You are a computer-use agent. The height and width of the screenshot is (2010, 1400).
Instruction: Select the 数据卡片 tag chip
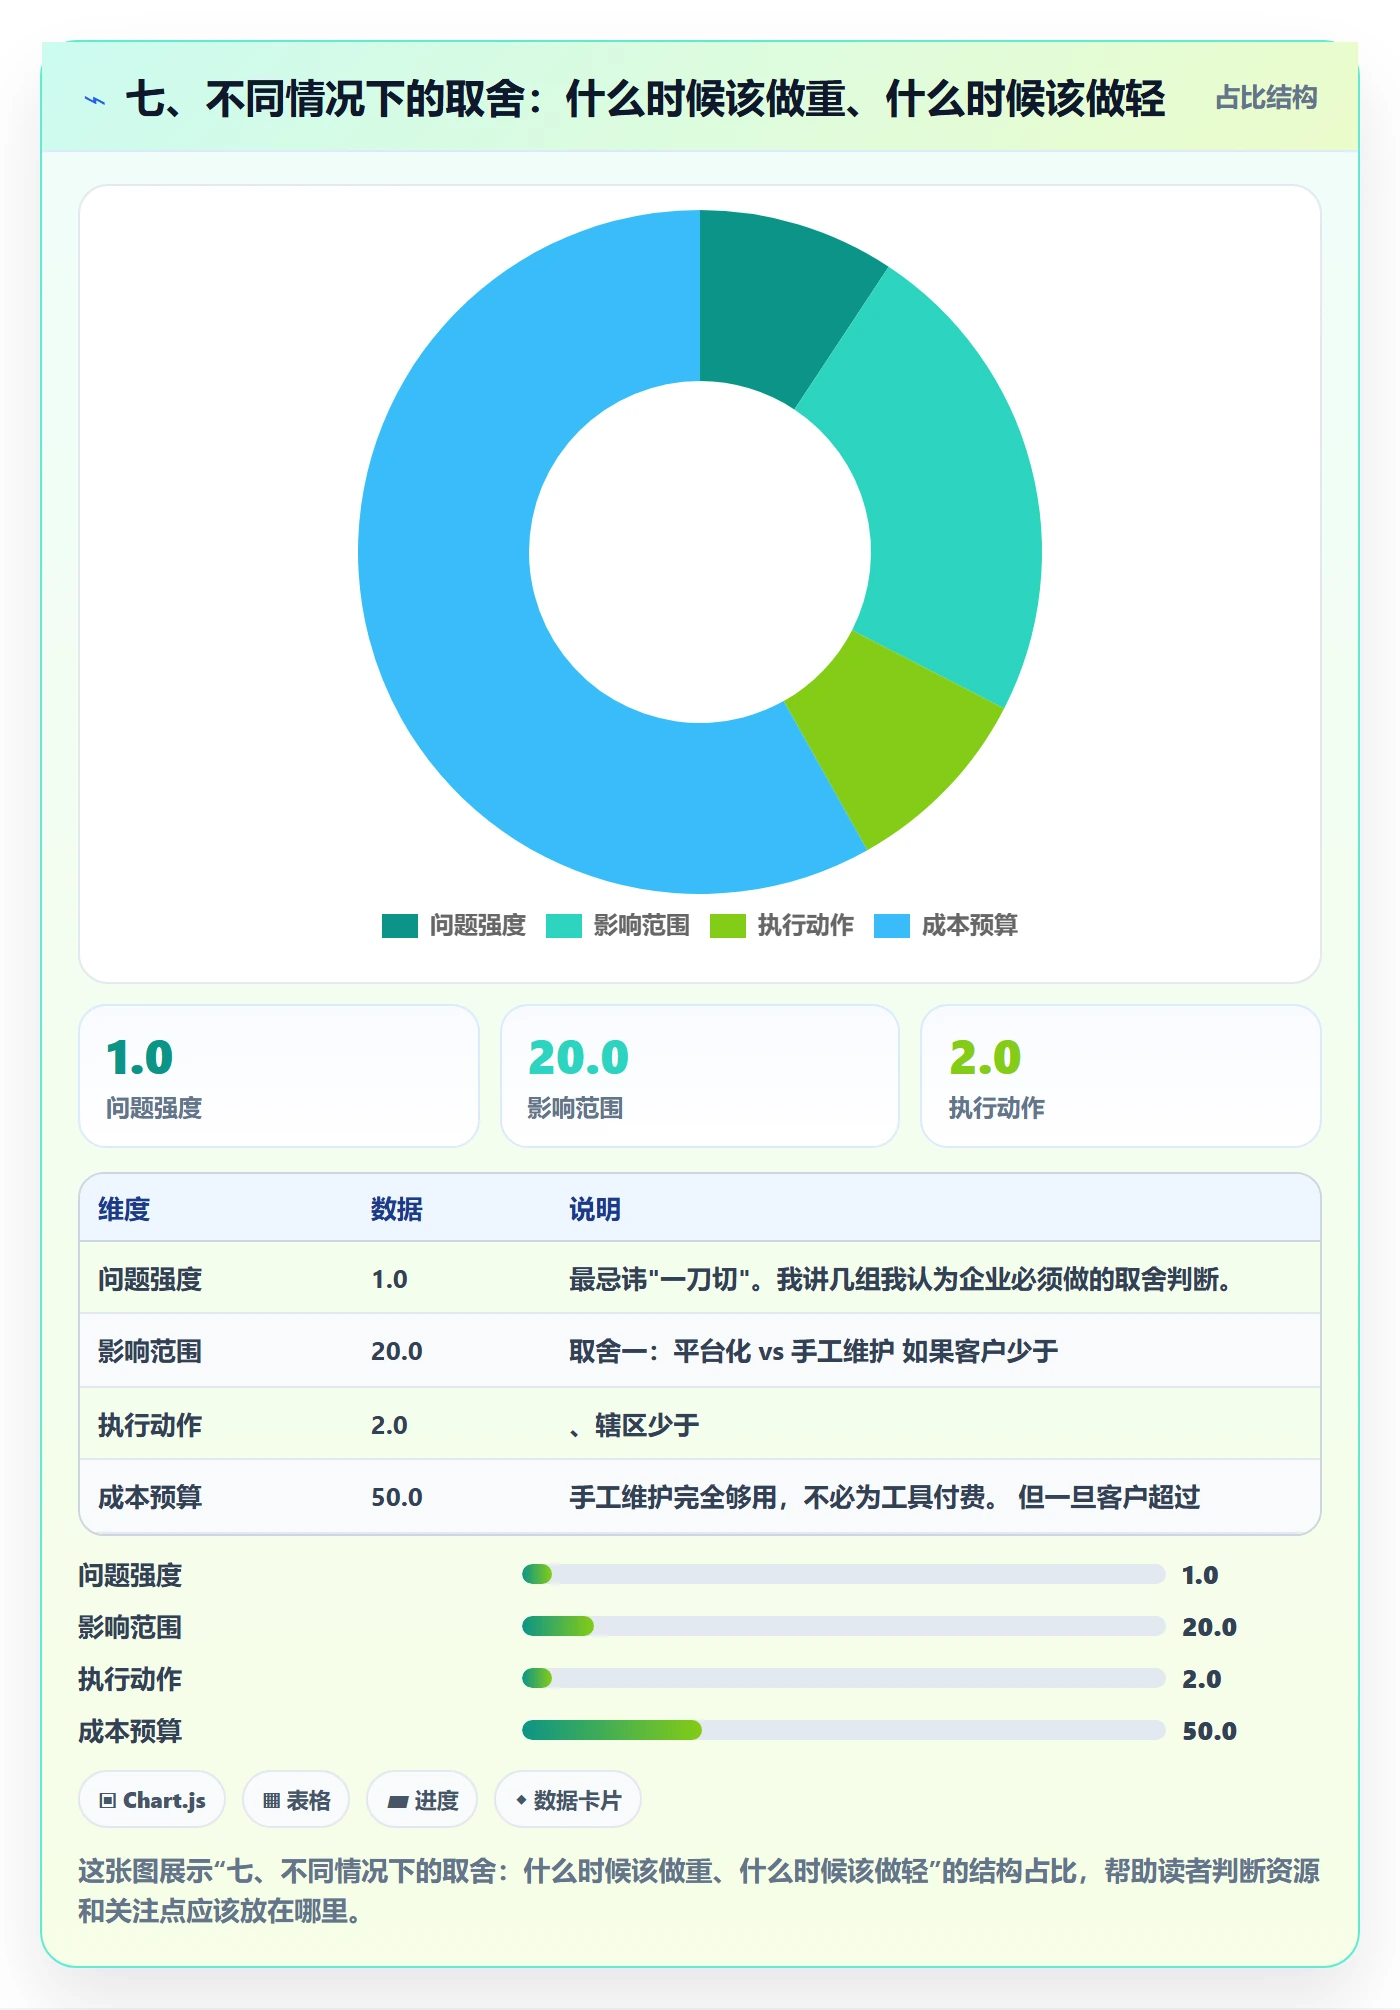[568, 1800]
